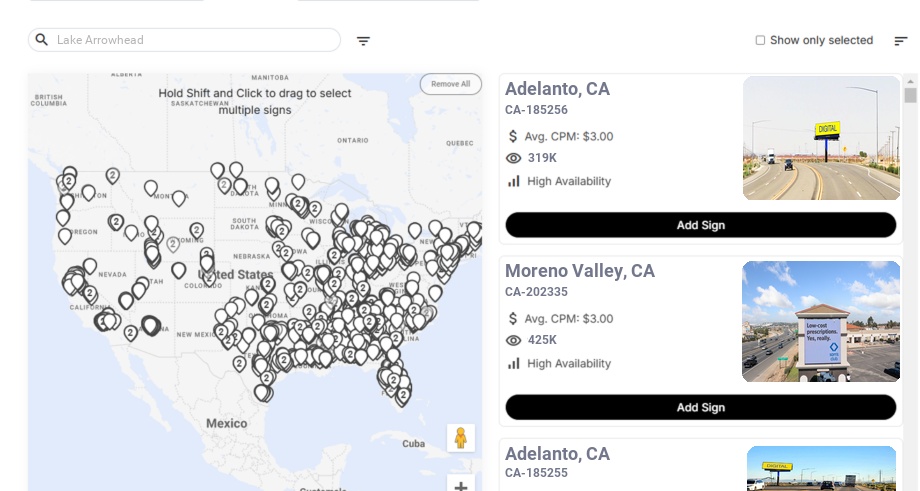Add the Moreno Valley CA-202335 sign

700,407
